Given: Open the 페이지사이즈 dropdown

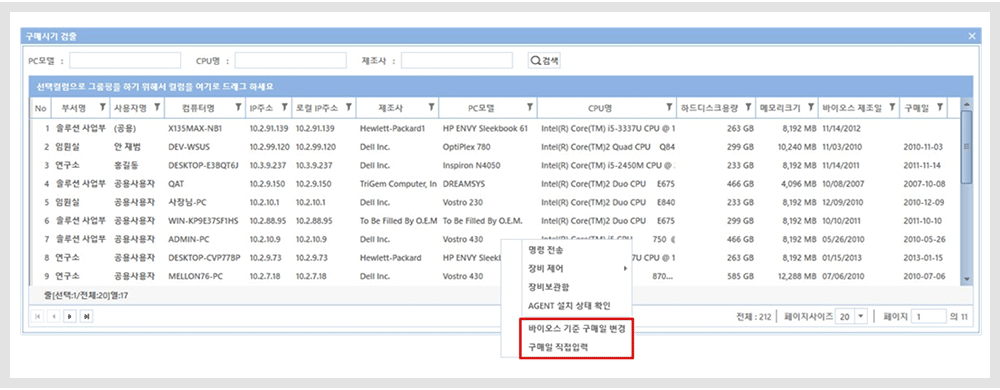Looking at the screenshot, I should coord(860,316).
